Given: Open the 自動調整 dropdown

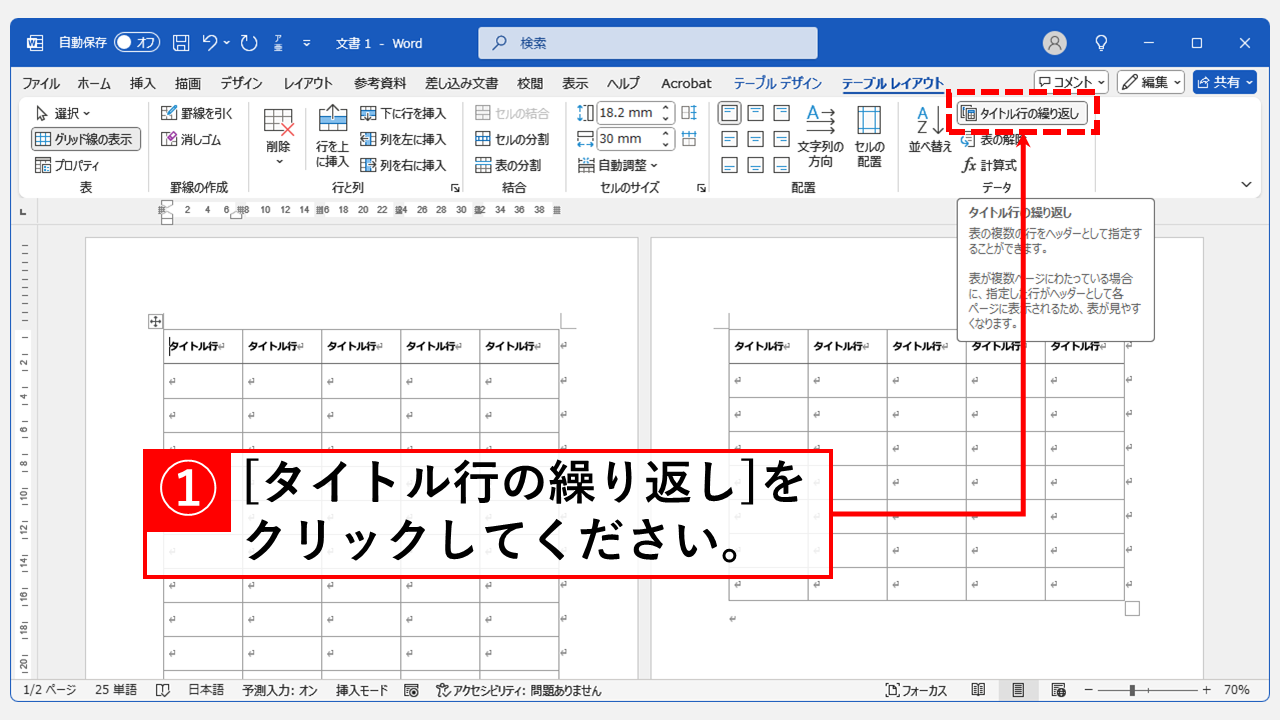Looking at the screenshot, I should (x=618, y=165).
